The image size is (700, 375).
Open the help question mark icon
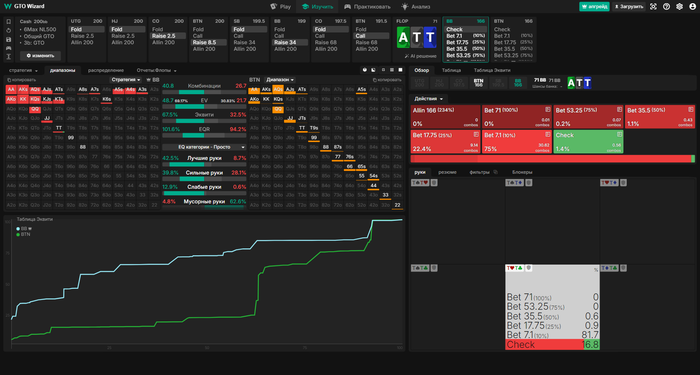pyautogui.click(x=667, y=7)
